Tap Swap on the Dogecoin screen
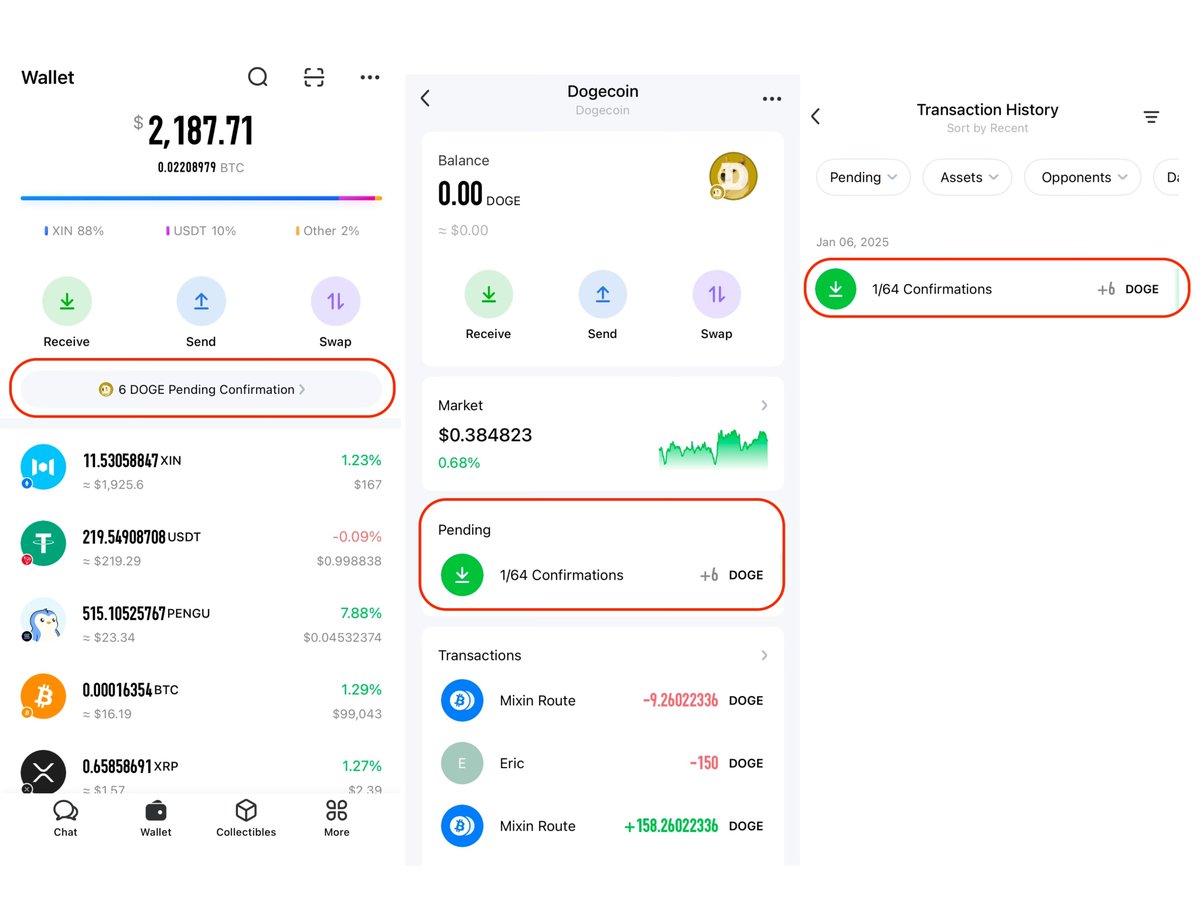 717,295
